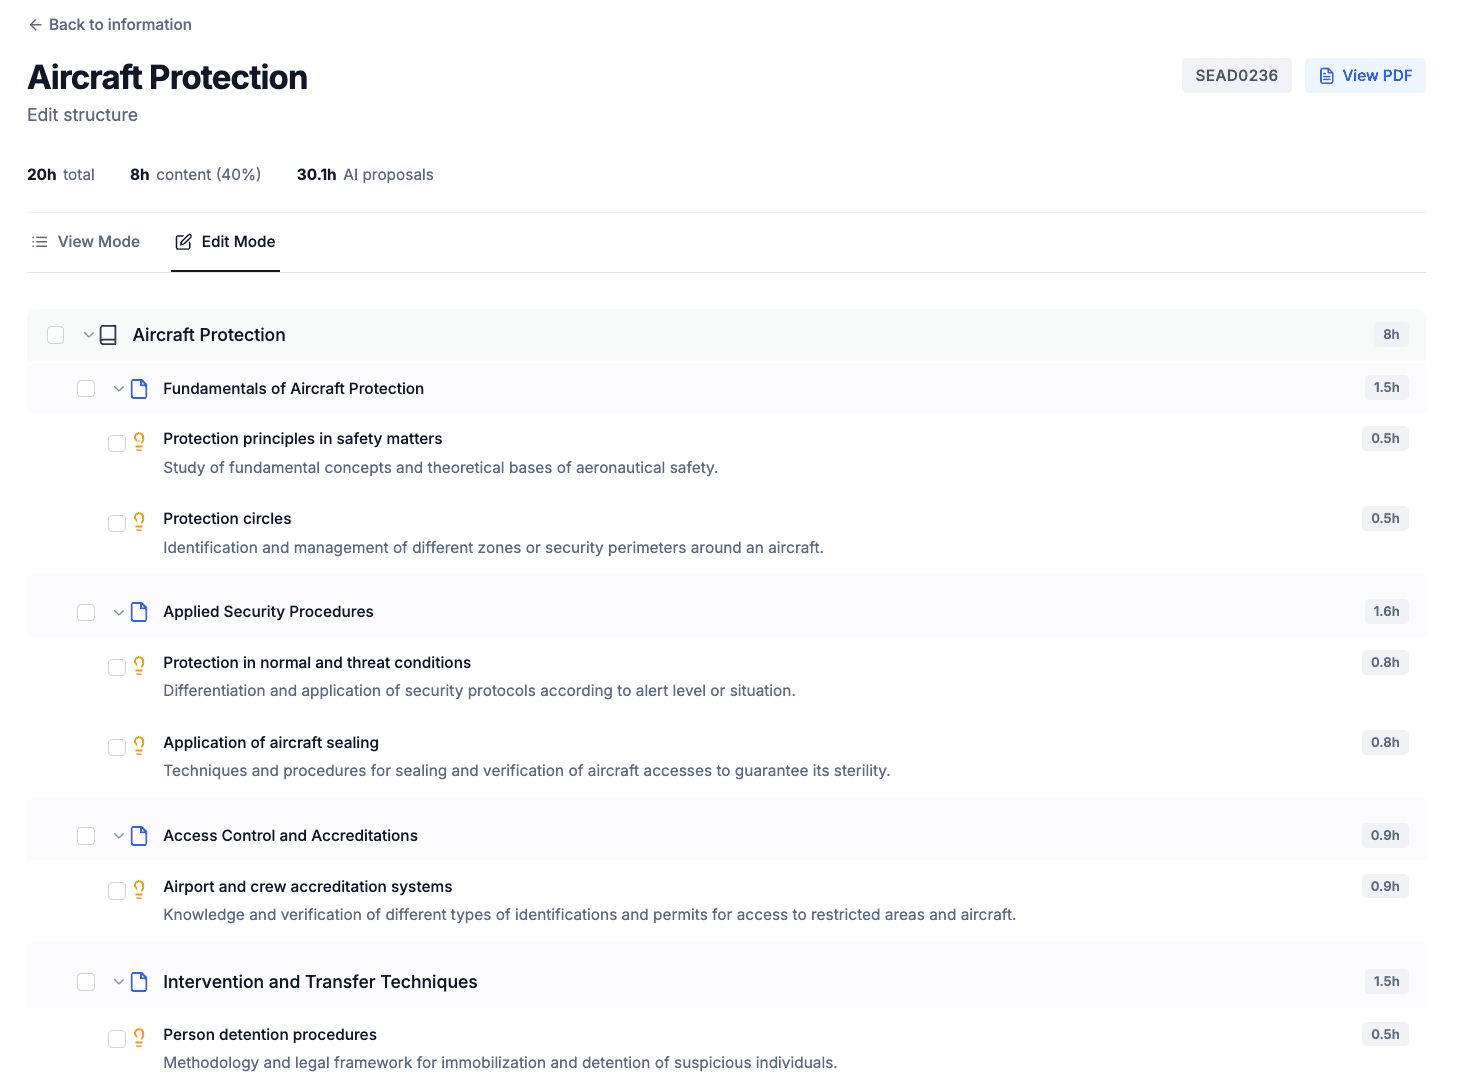The image size is (1463, 1086).
Task: Click lightbulb icon beside Person detention procedures
Action: point(139,1037)
